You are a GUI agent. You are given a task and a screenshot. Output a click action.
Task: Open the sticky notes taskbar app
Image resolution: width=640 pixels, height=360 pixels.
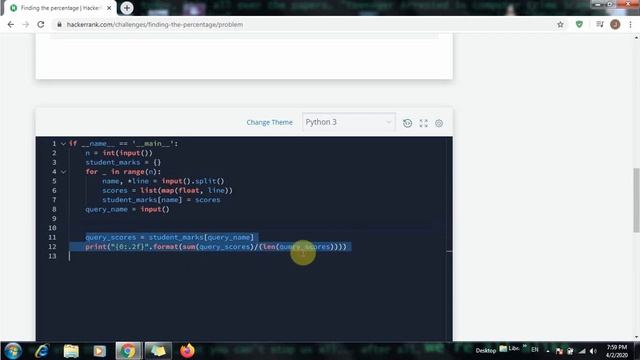tap(158, 351)
